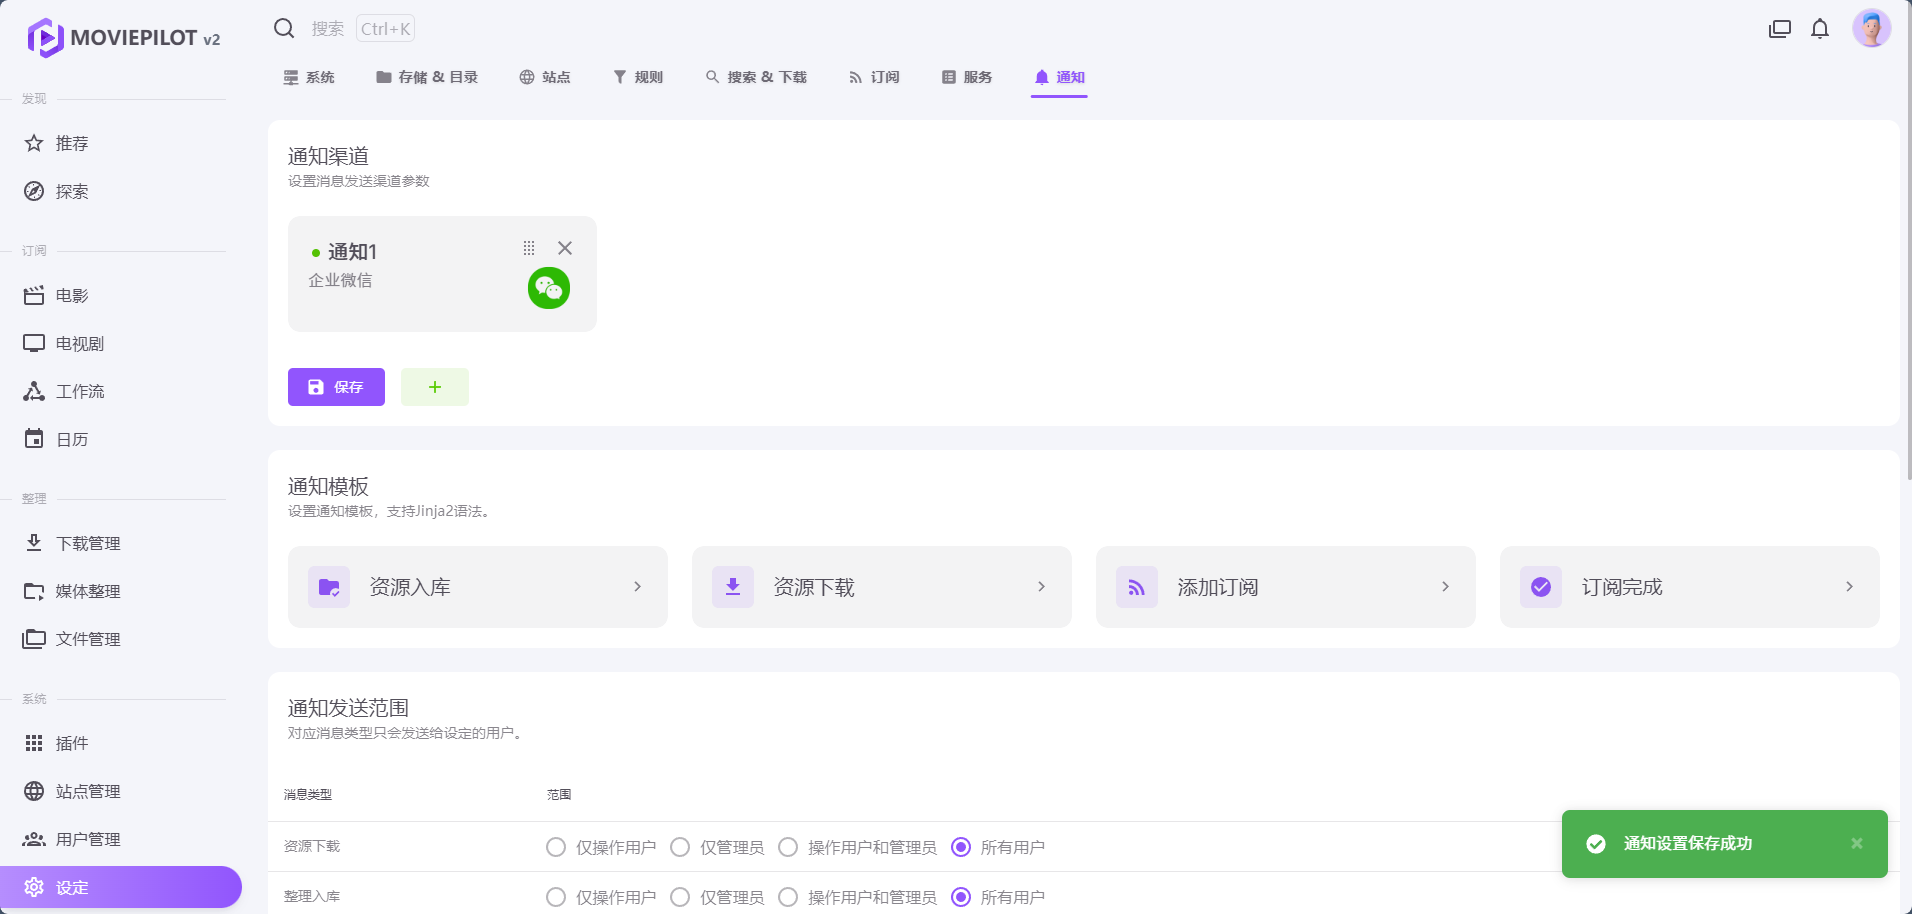Click the notification bell icon in header
Viewport: 1912px width, 914px height.
1820,29
